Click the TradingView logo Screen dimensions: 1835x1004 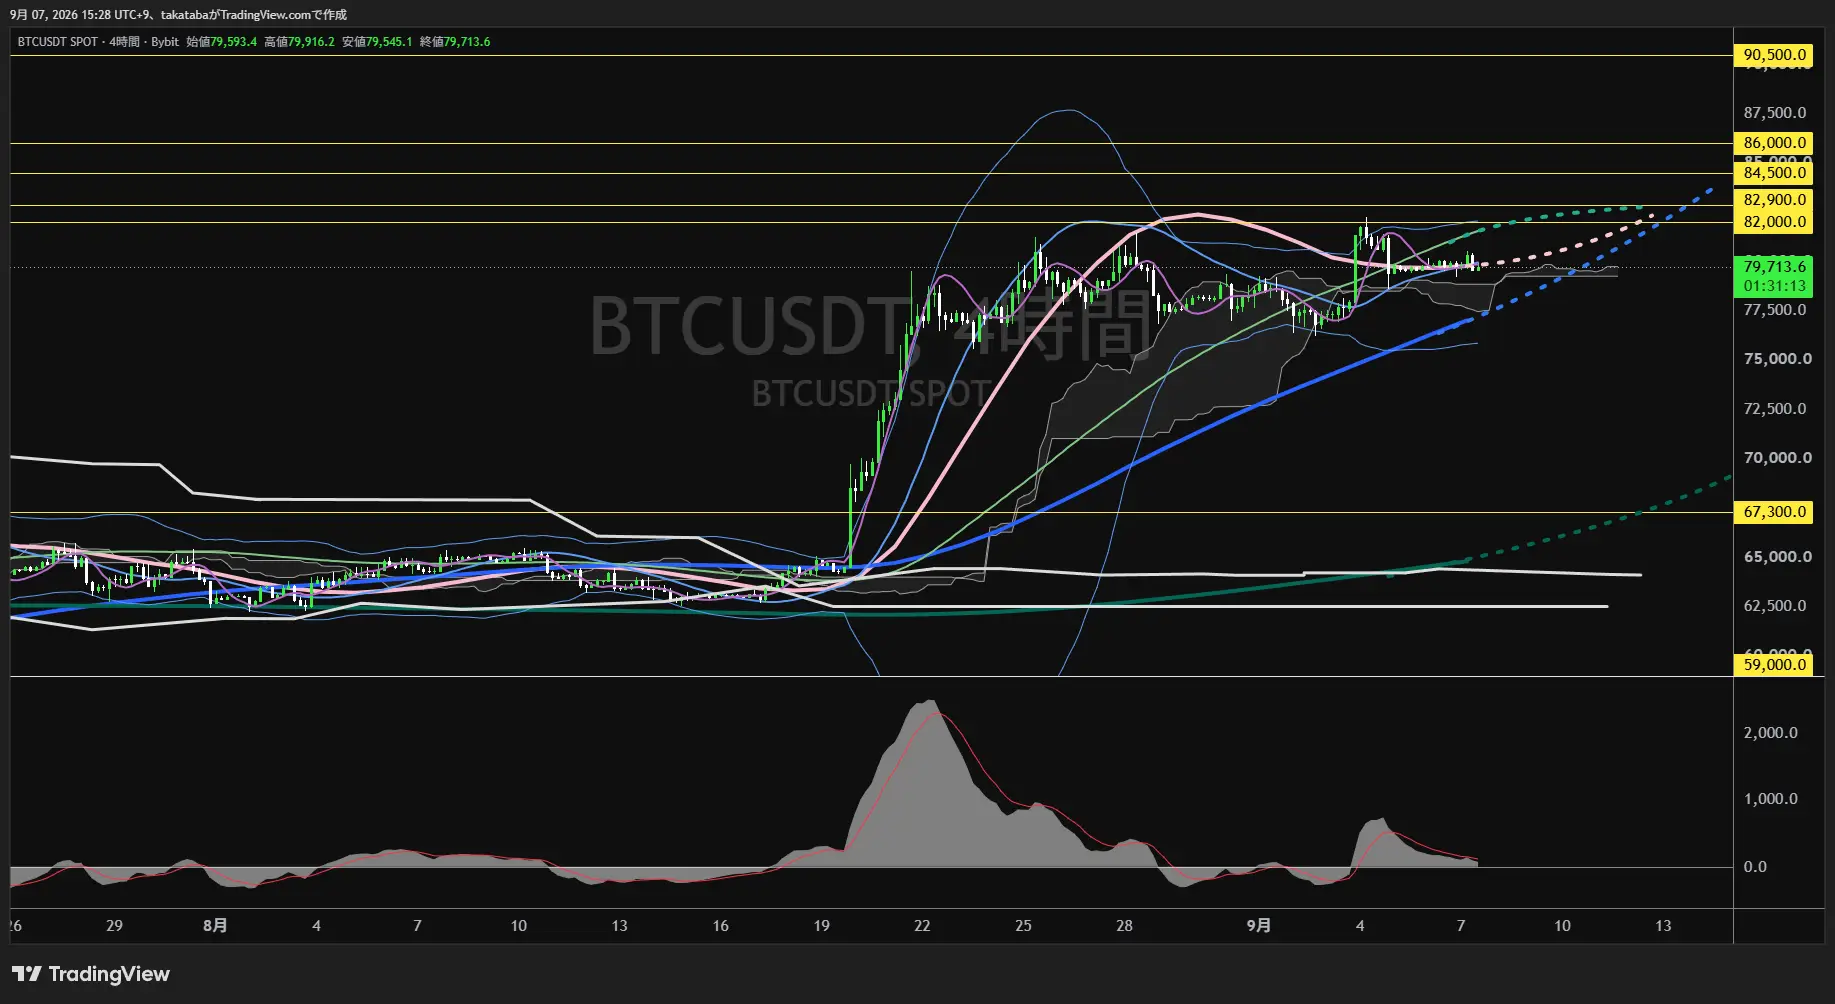tap(91, 974)
